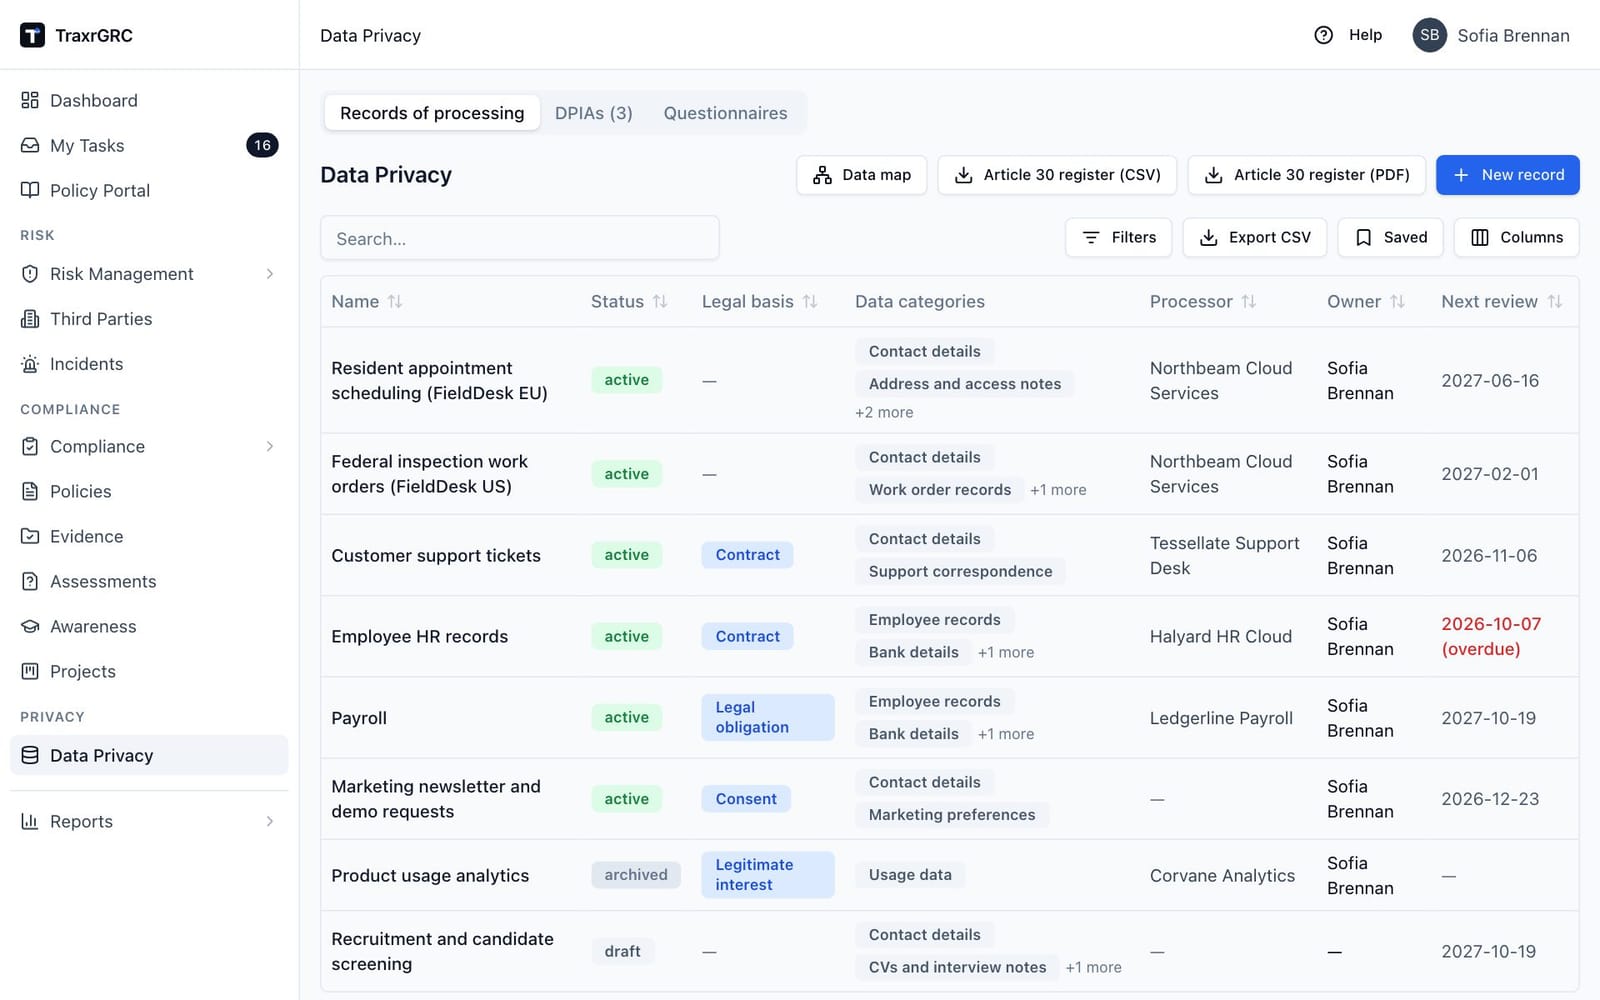This screenshot has height=1000, width=1600.
Task: Click the Data Privacy database icon
Action: [x=30, y=755]
